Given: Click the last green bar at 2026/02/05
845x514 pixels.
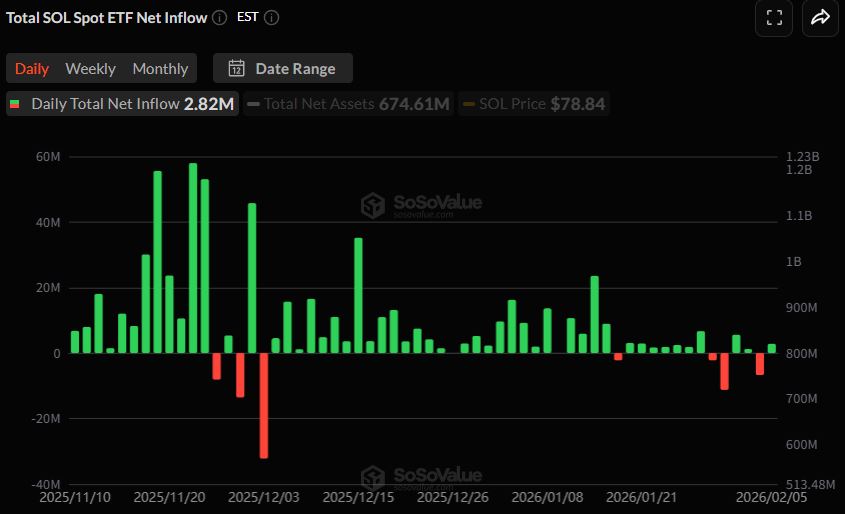Looking at the screenshot, I should [772, 348].
